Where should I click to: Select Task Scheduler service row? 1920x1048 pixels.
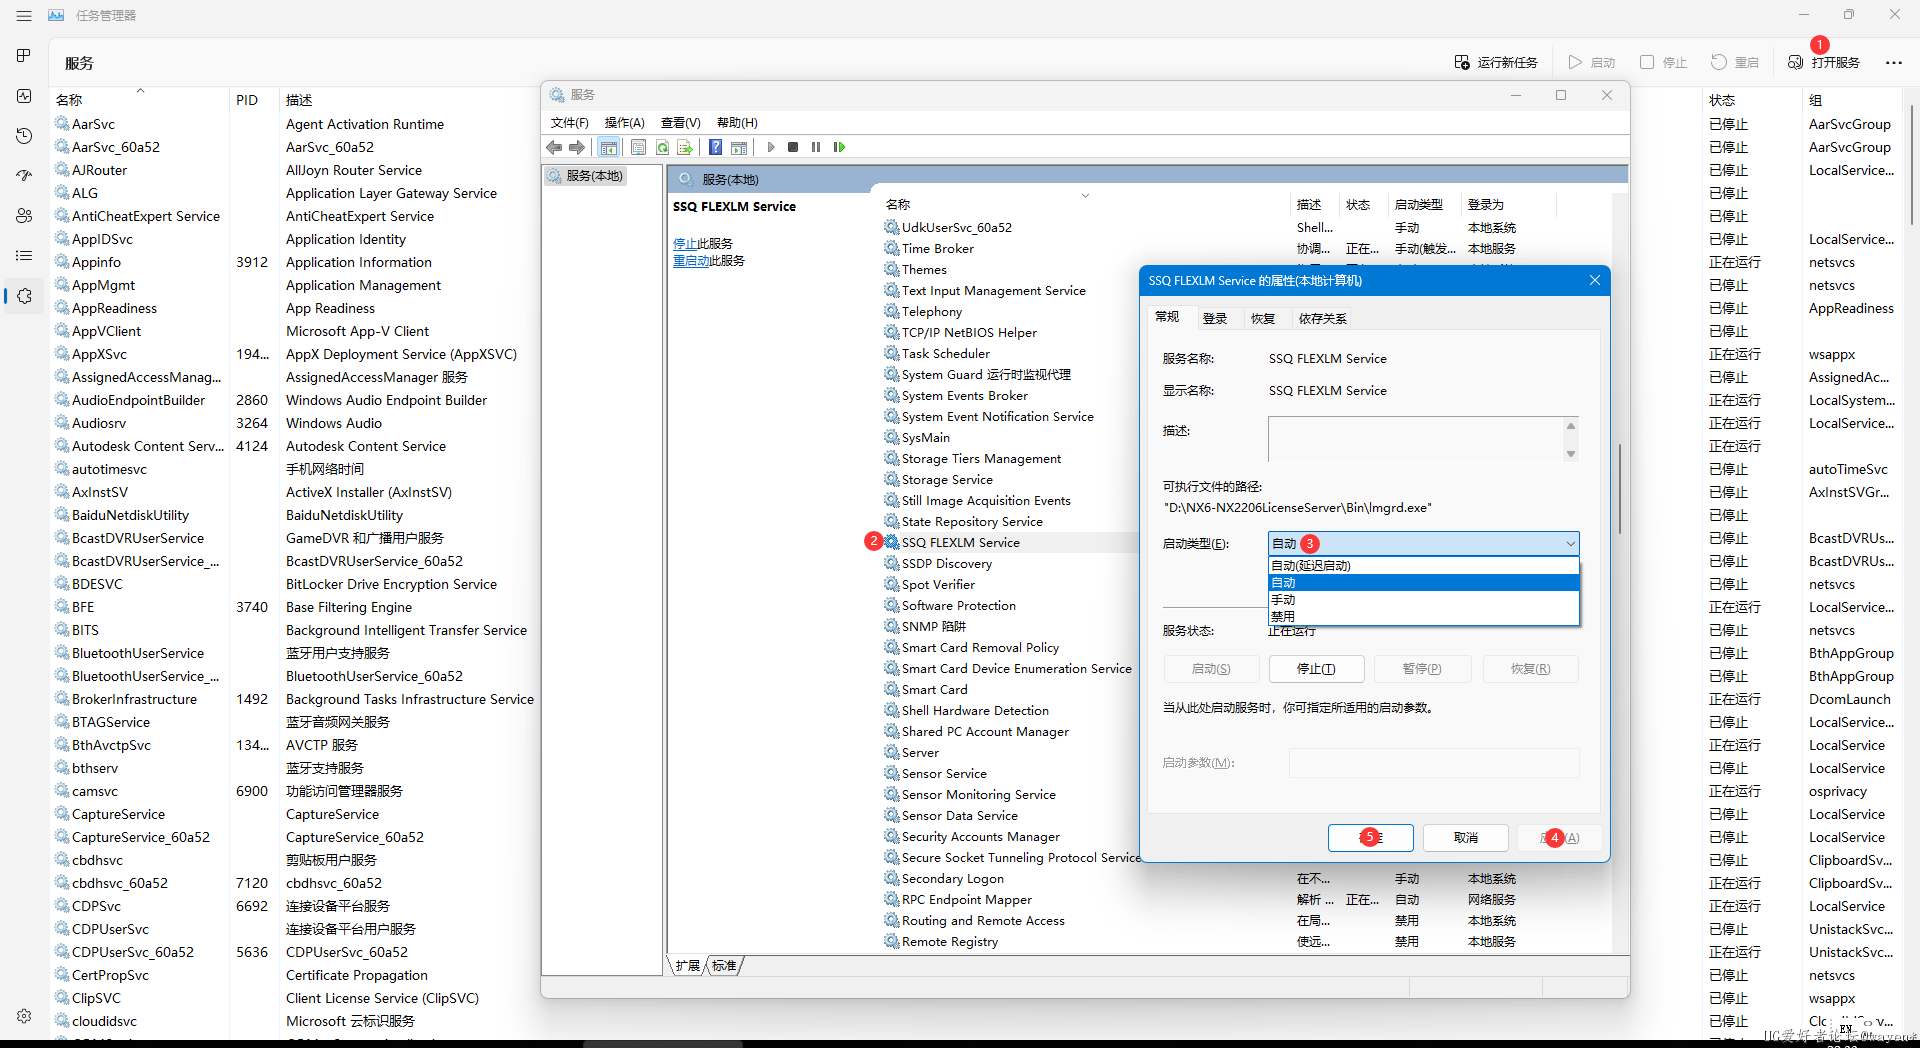pyautogui.click(x=946, y=353)
